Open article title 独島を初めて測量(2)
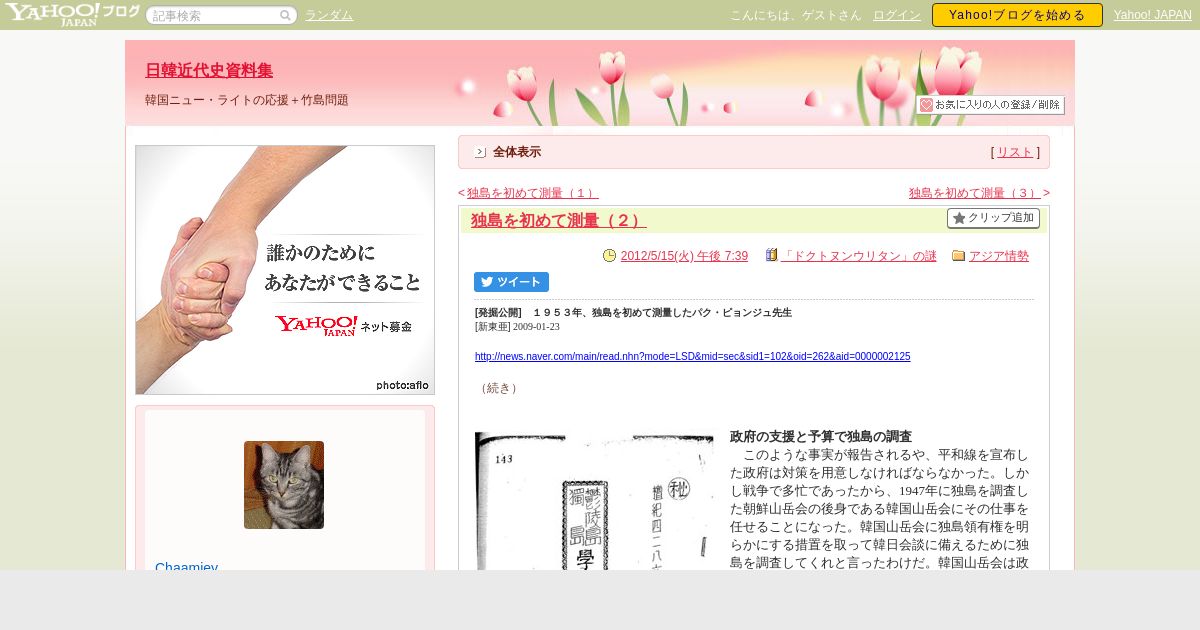This screenshot has width=1200, height=630. coord(558,220)
